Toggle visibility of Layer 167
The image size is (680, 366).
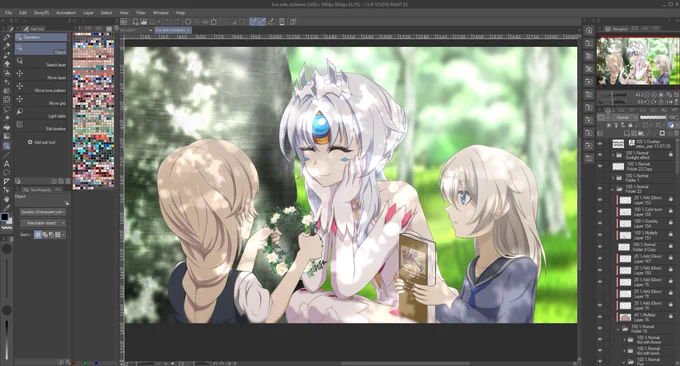pos(600,259)
